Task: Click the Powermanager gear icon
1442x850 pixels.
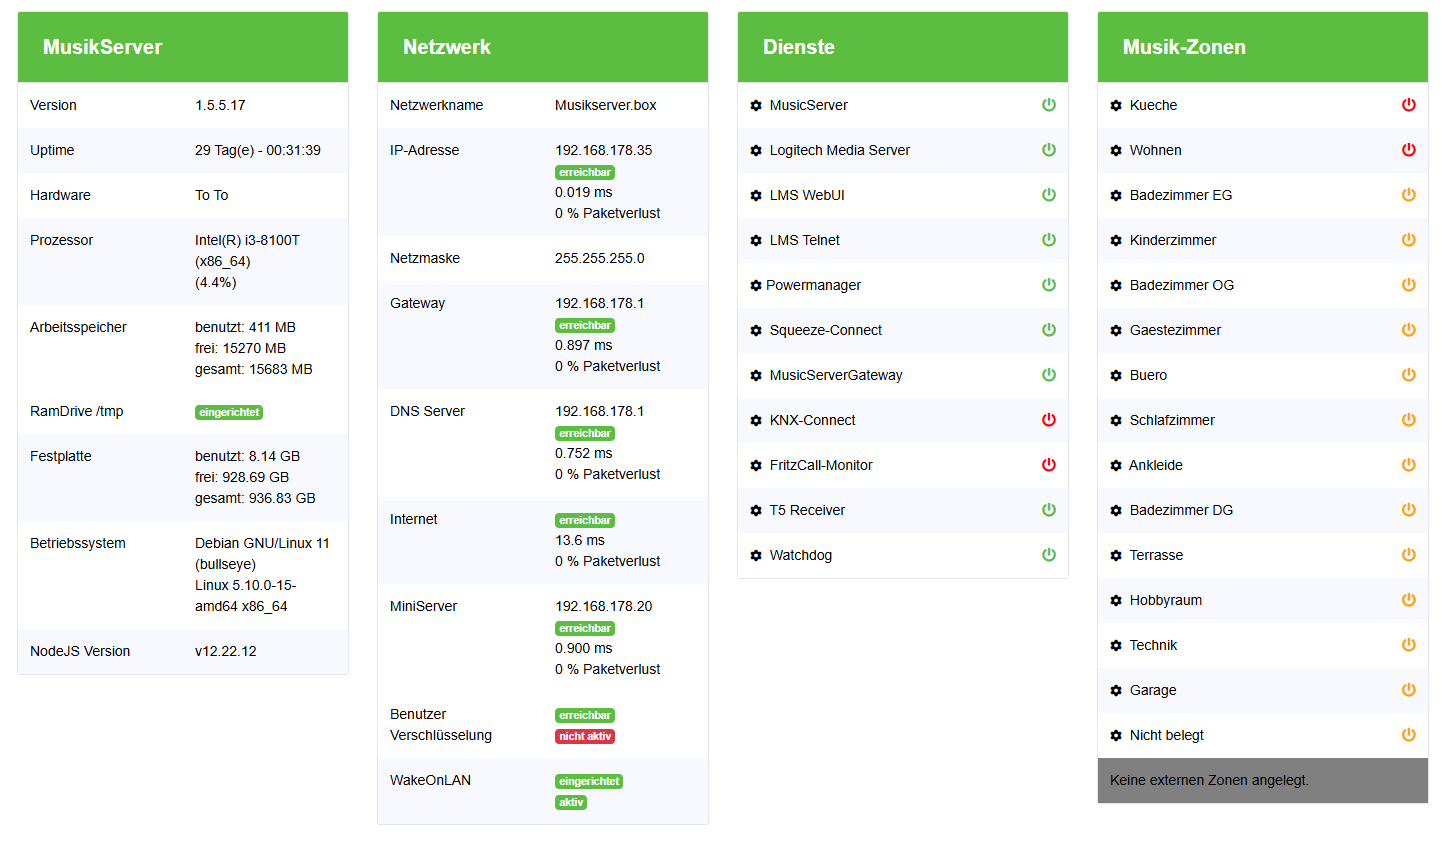Action: pos(756,285)
